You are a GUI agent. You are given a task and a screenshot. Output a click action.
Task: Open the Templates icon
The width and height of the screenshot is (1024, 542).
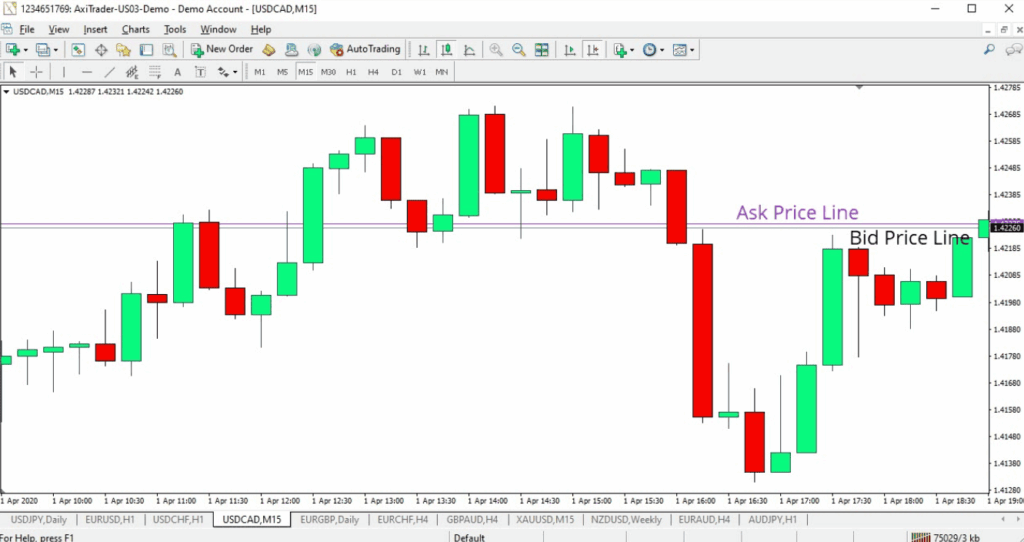[x=680, y=50]
